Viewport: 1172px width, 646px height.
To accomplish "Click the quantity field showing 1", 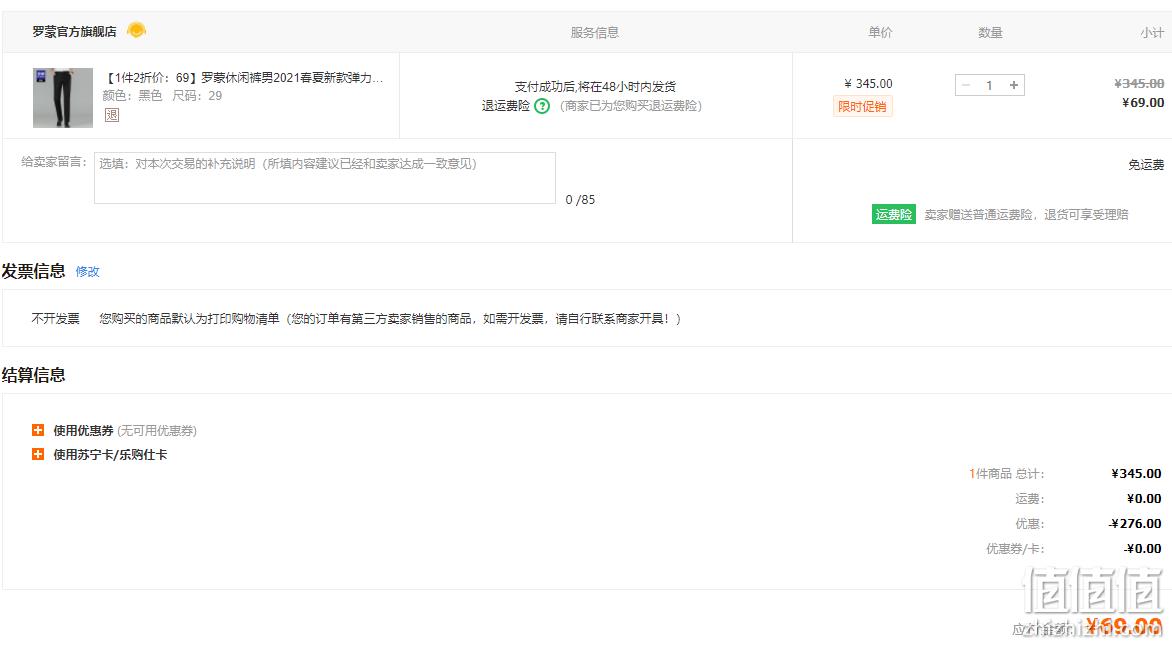I will click(x=990, y=85).
